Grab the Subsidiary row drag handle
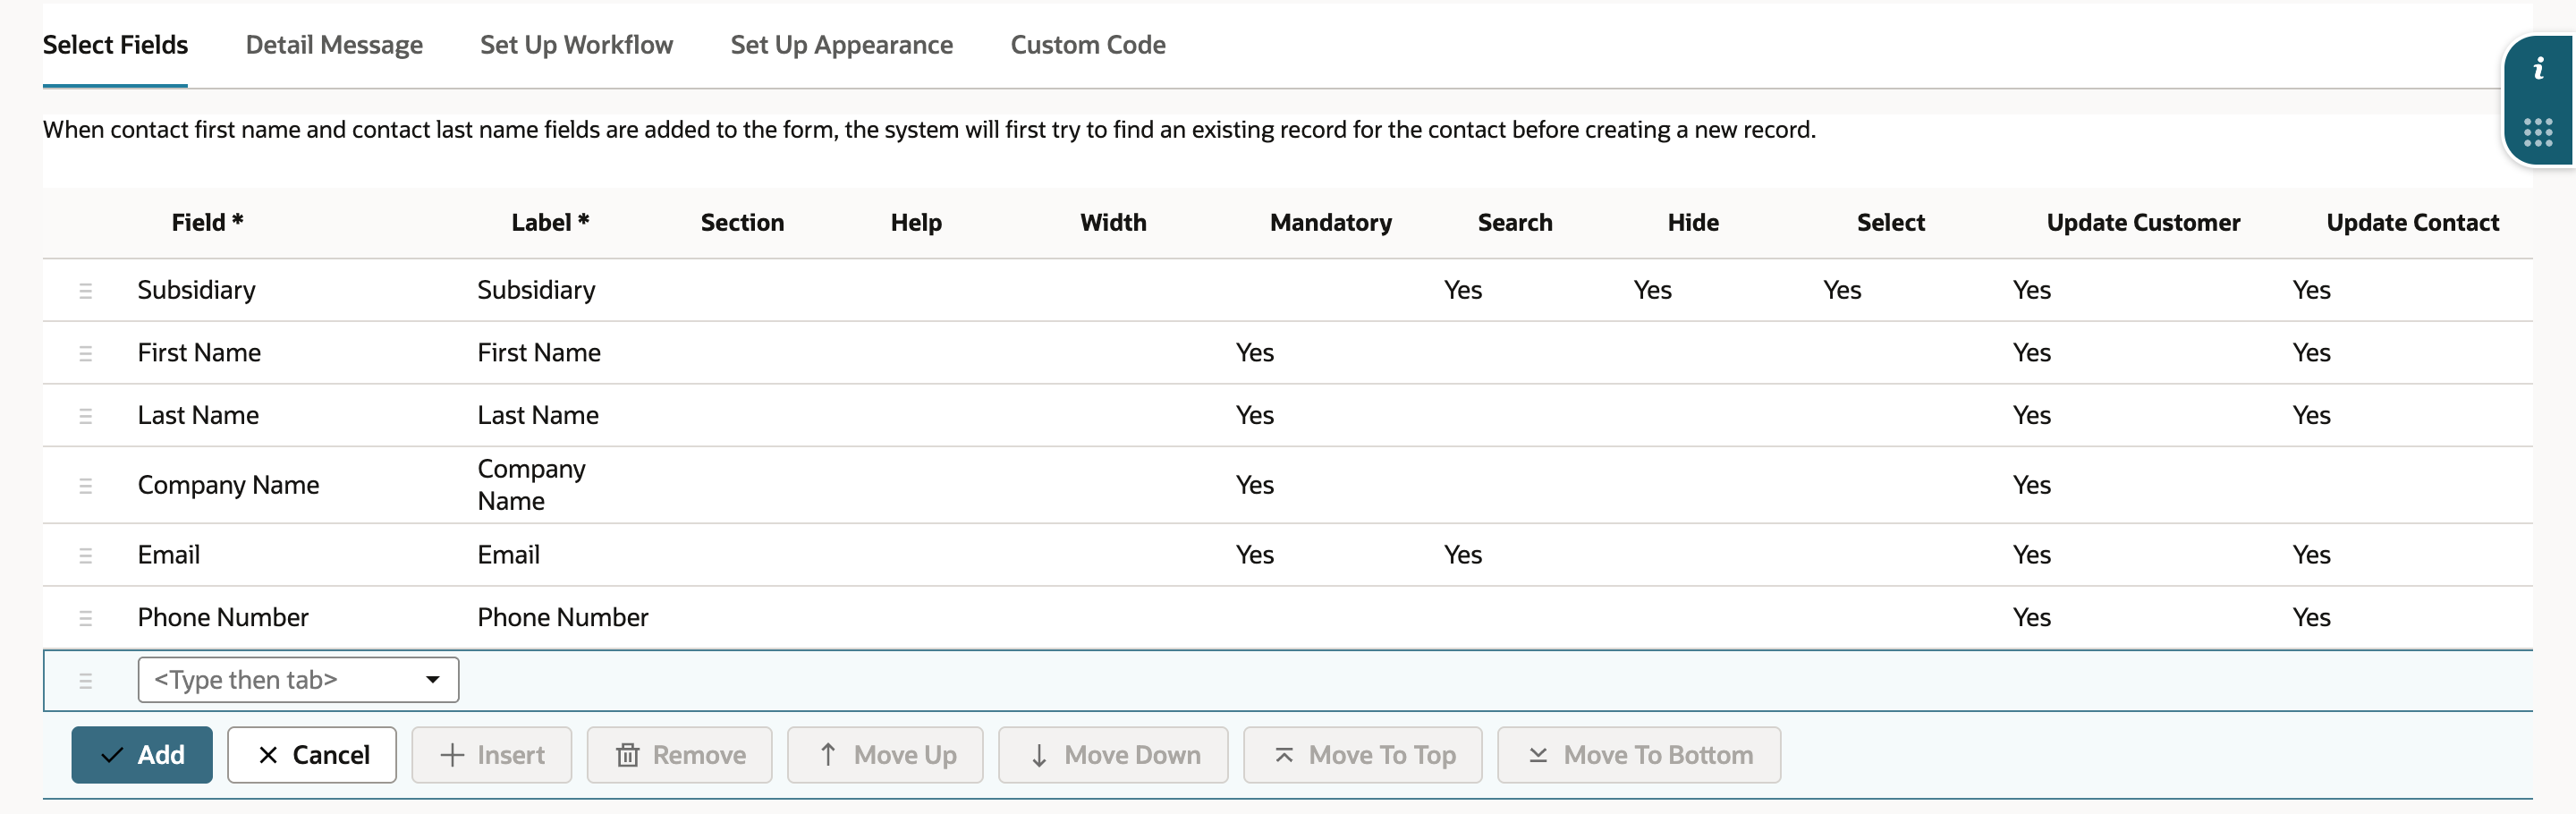This screenshot has height=814, width=2576. (85, 290)
